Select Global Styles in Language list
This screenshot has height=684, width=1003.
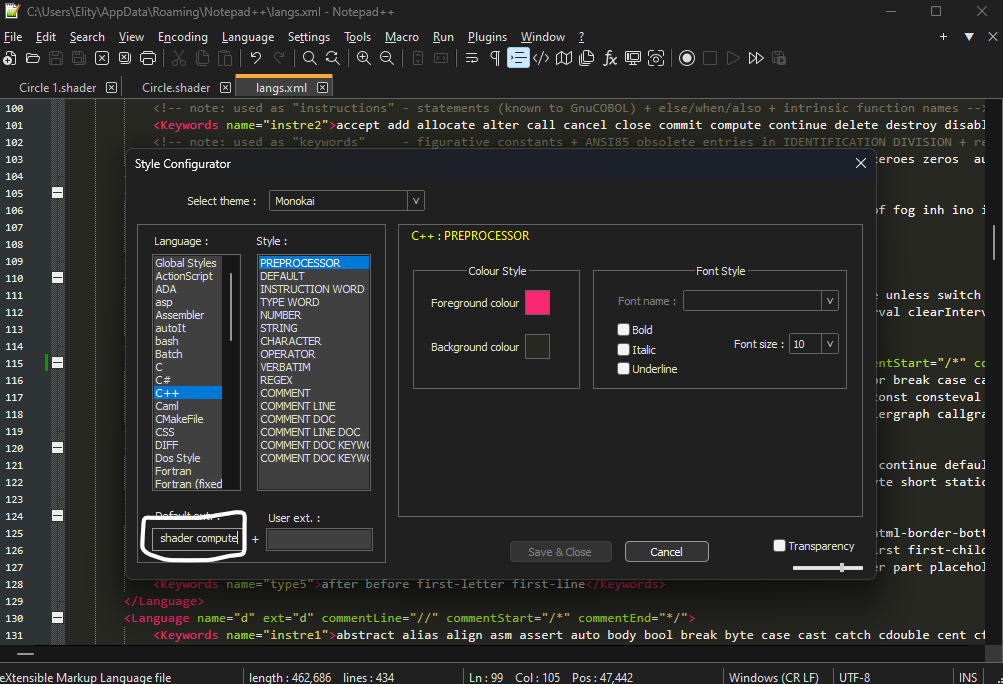pyautogui.click(x=186, y=263)
